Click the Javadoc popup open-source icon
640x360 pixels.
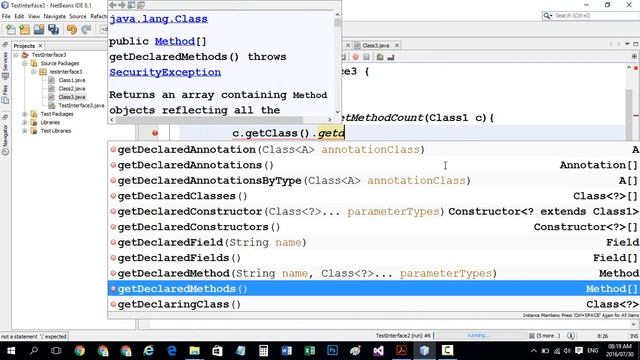141,5
